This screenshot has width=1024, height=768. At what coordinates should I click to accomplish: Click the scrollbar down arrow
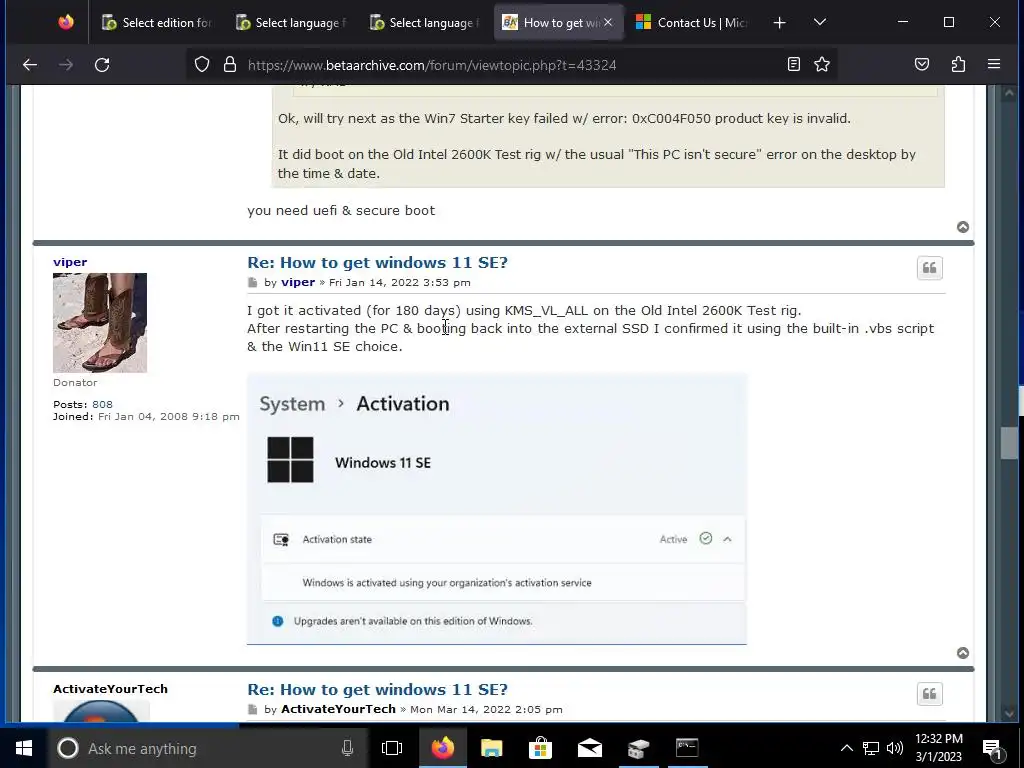[x=1009, y=714]
